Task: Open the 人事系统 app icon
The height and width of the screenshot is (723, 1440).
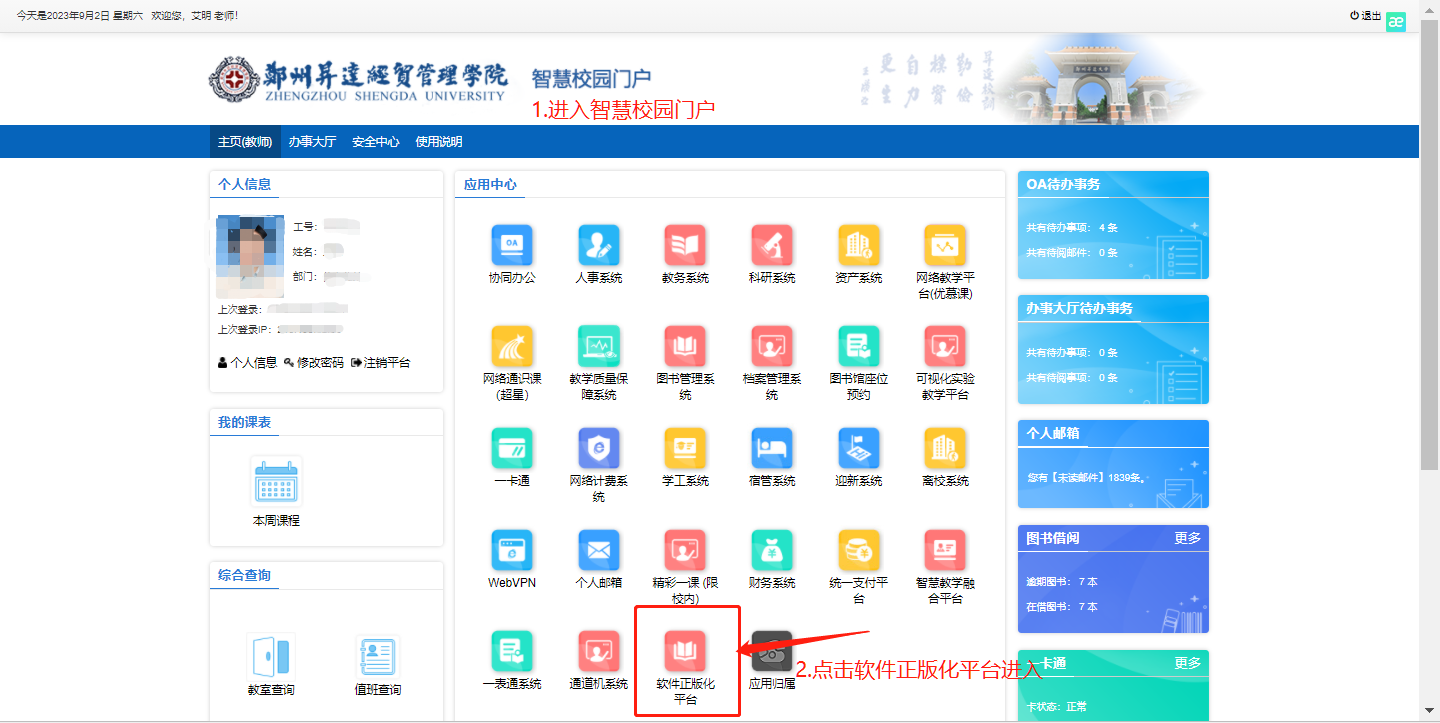Action: point(598,245)
